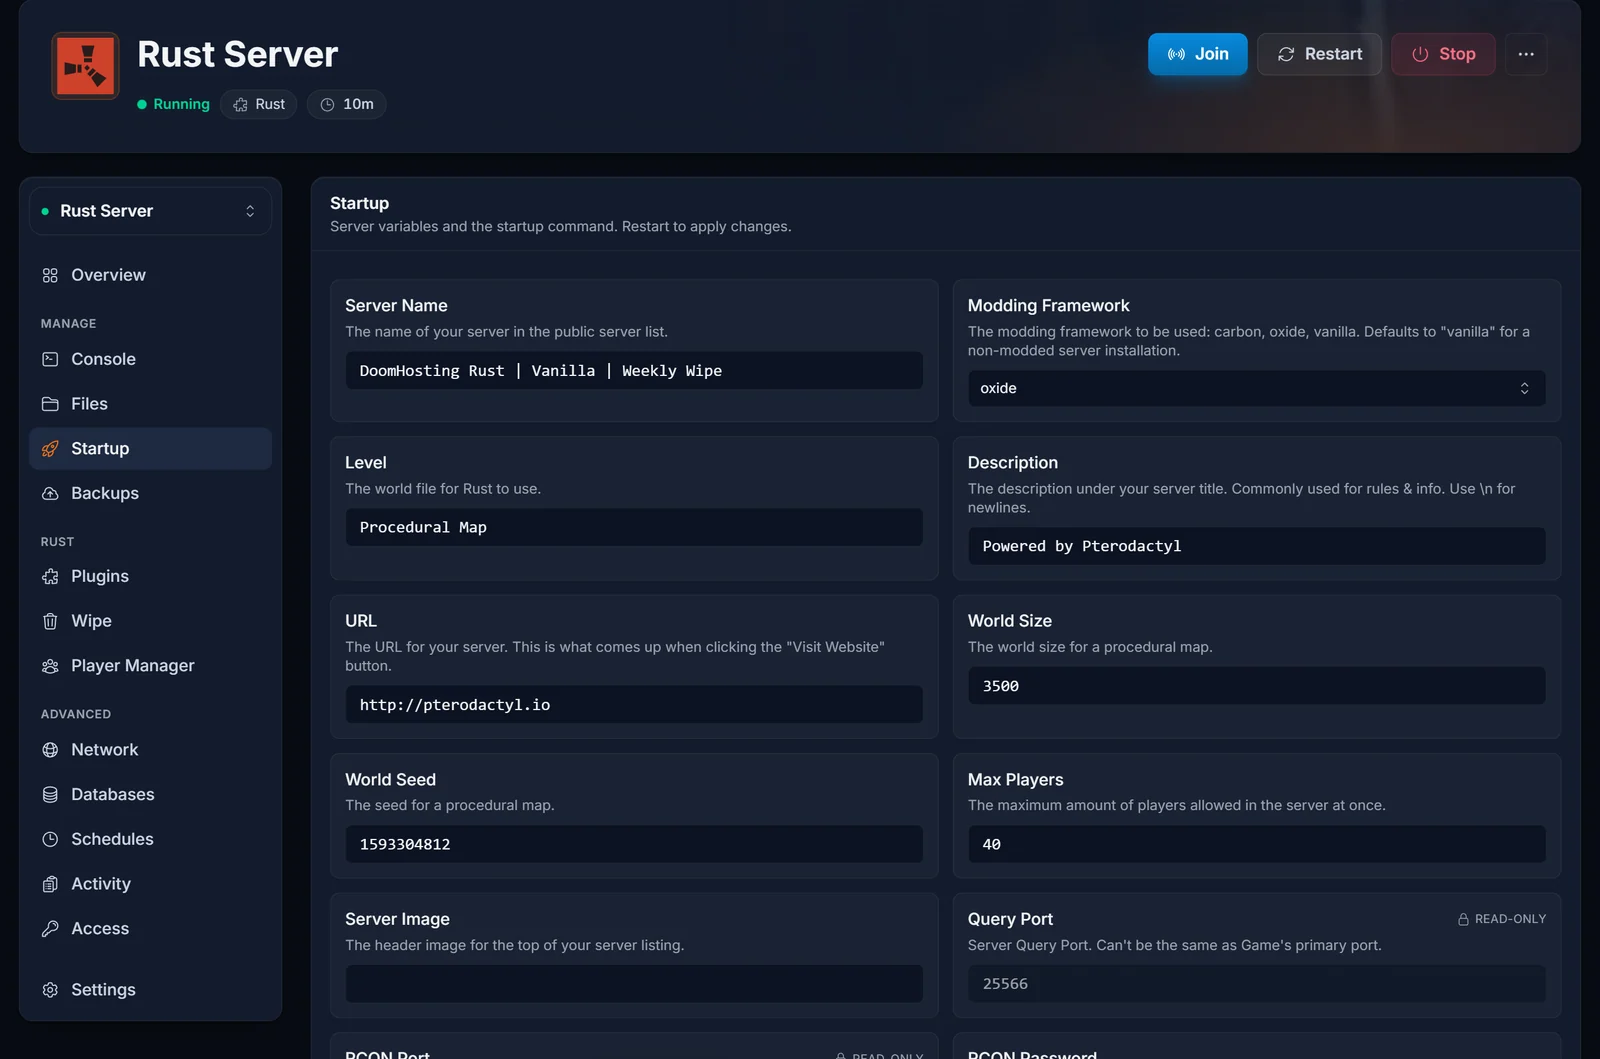Viewport: 1600px width, 1059px height.
Task: Open the Backups page
Action: 150,493
